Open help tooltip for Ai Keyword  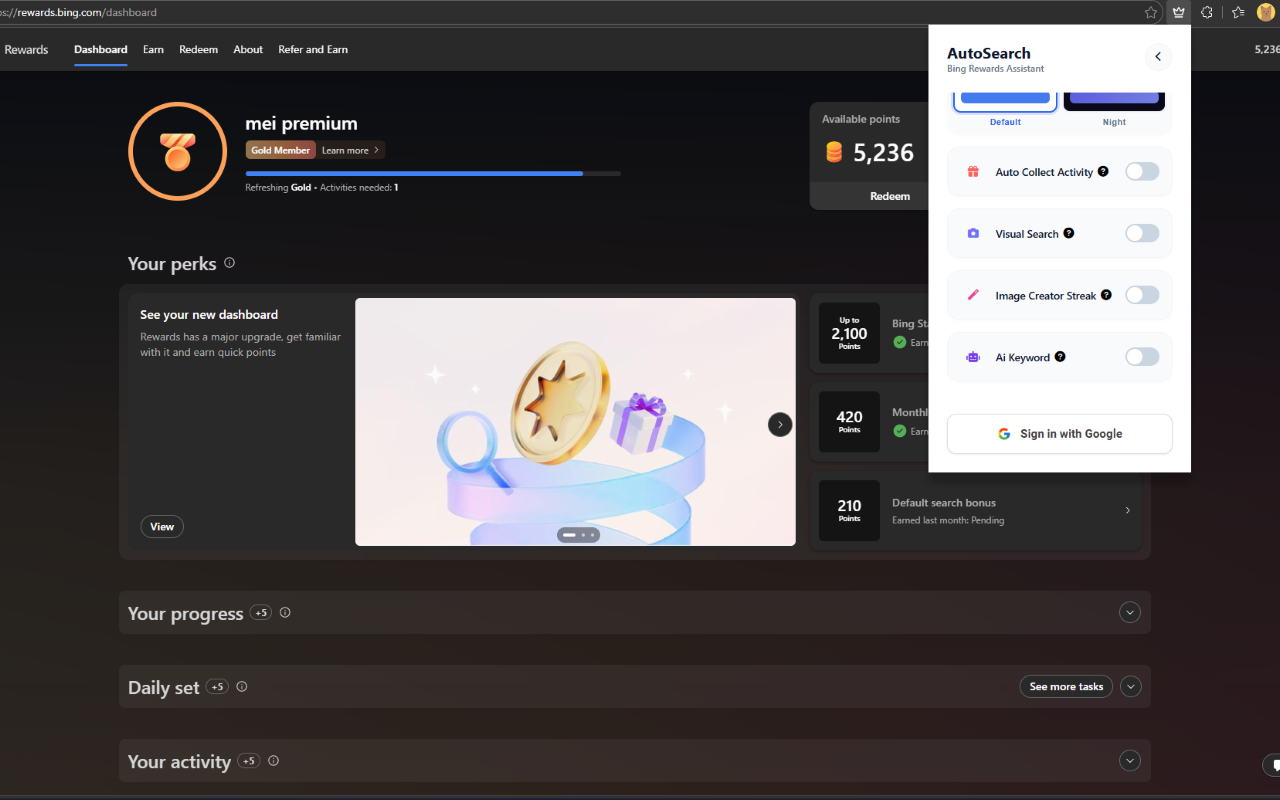1060,356
